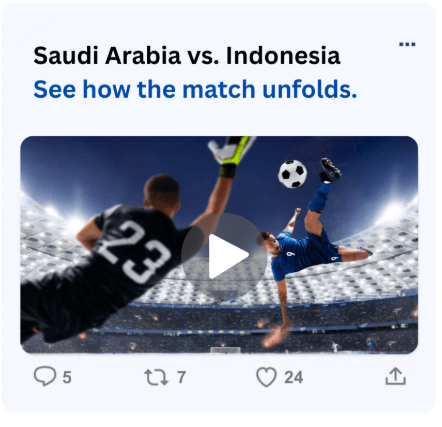Click the reply count 5

(67, 378)
